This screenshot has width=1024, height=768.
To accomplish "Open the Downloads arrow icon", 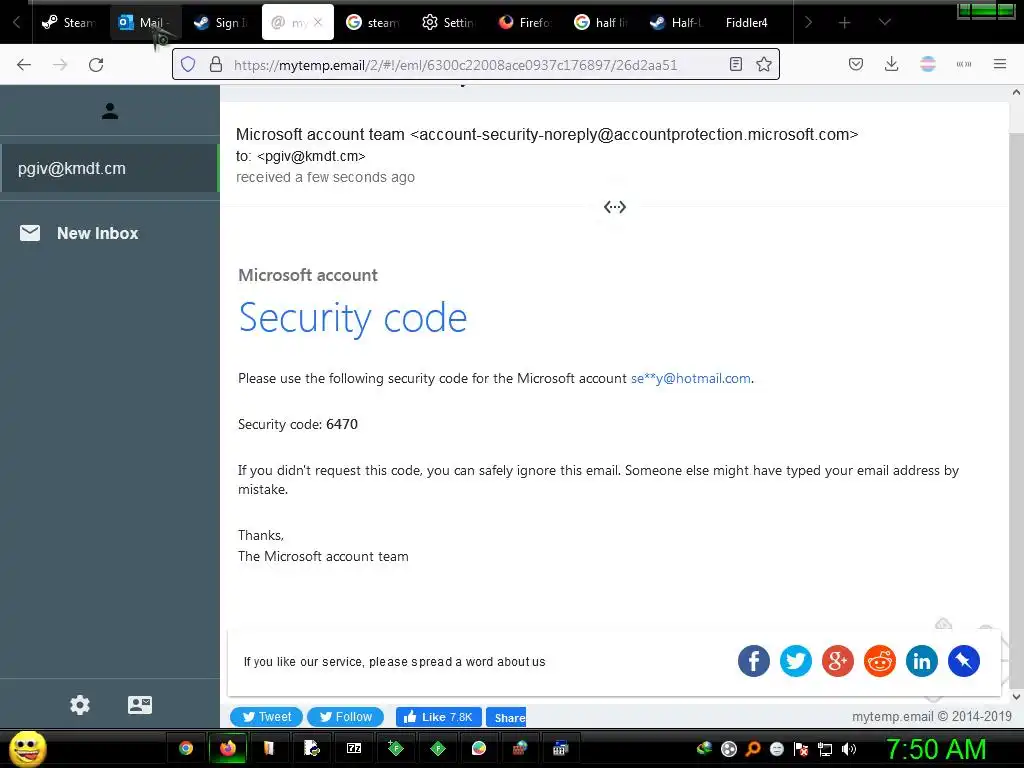I will pos(891,64).
